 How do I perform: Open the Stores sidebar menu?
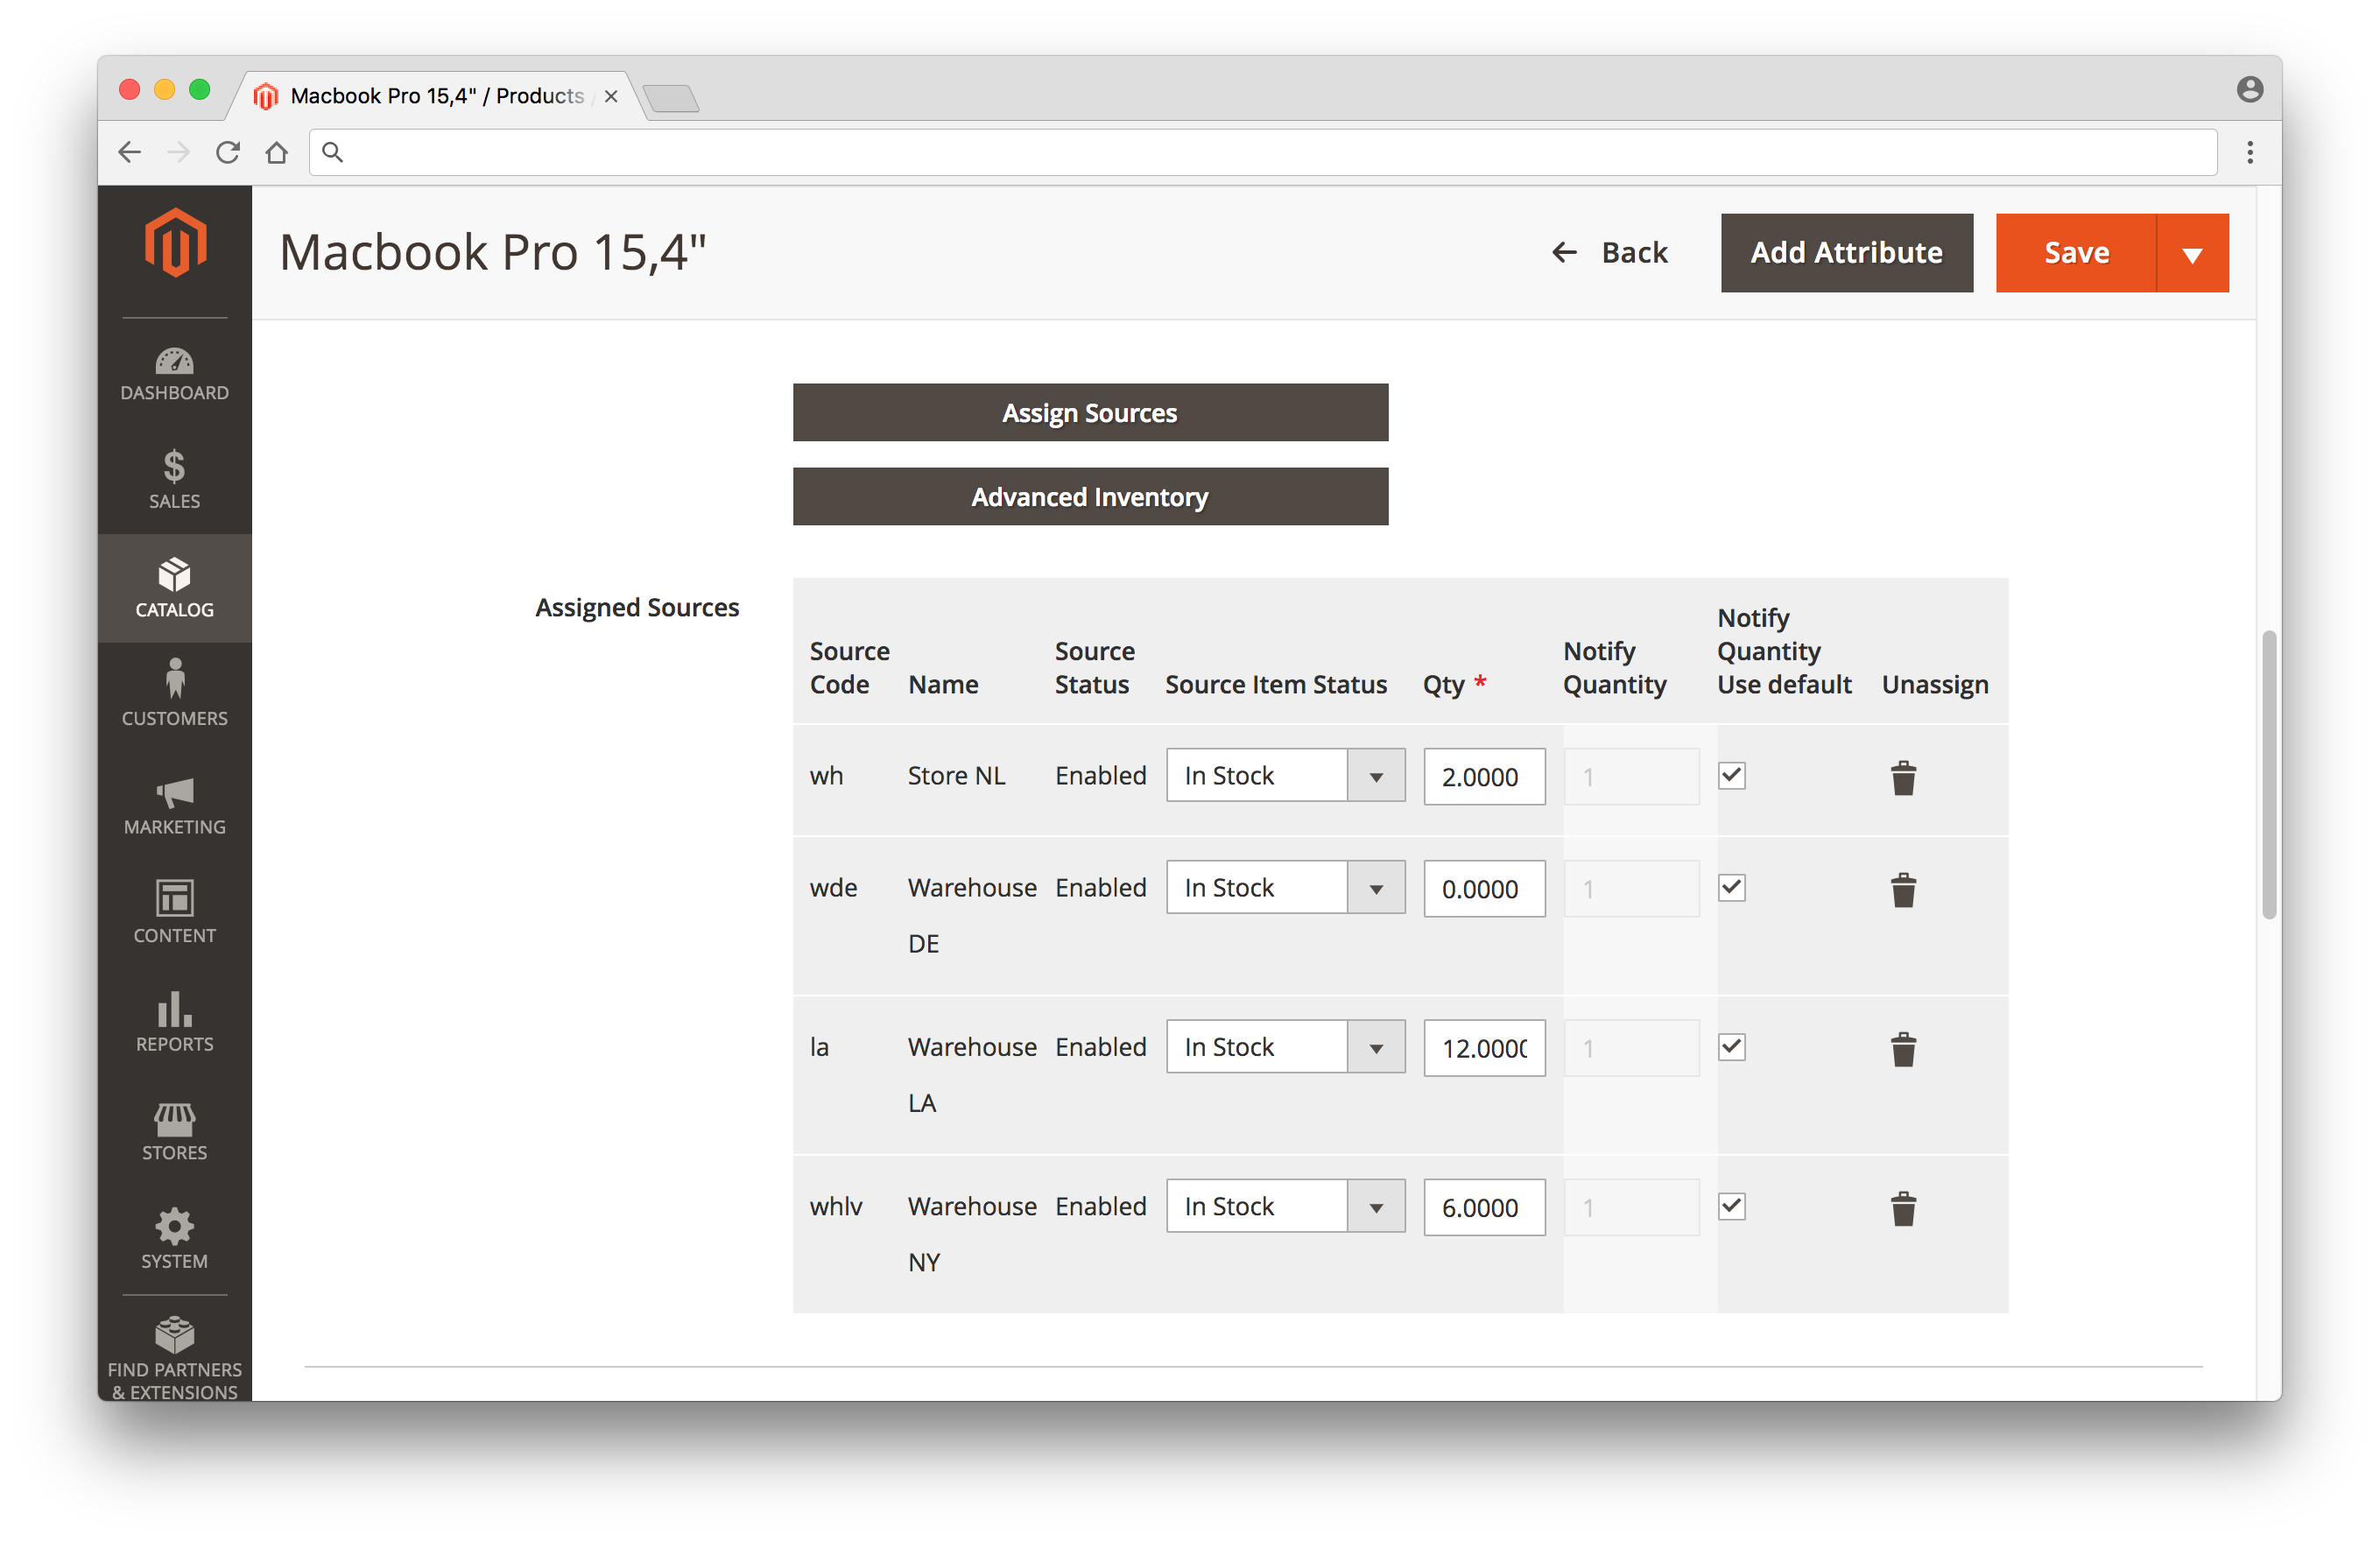(174, 1130)
